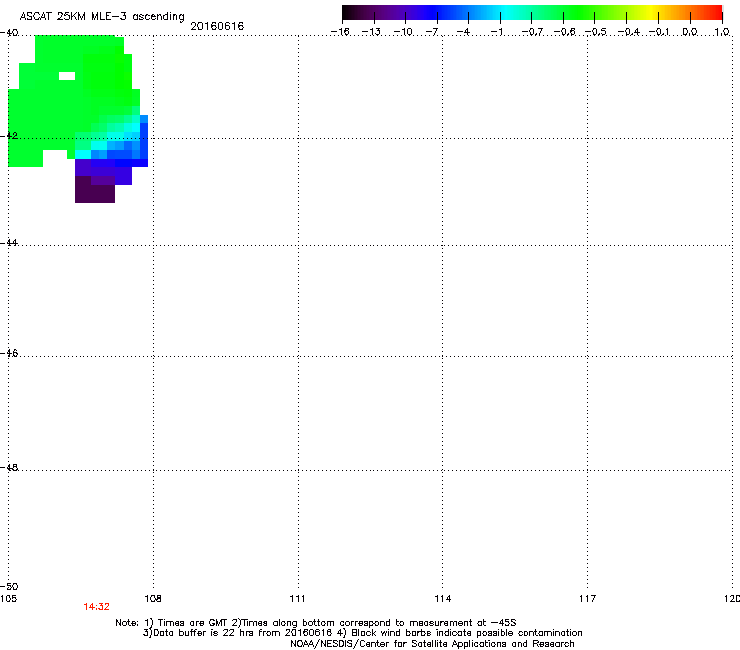The image size is (740, 650).
Task: Click the -44 latitude axis label
Action: [x=9, y=243]
